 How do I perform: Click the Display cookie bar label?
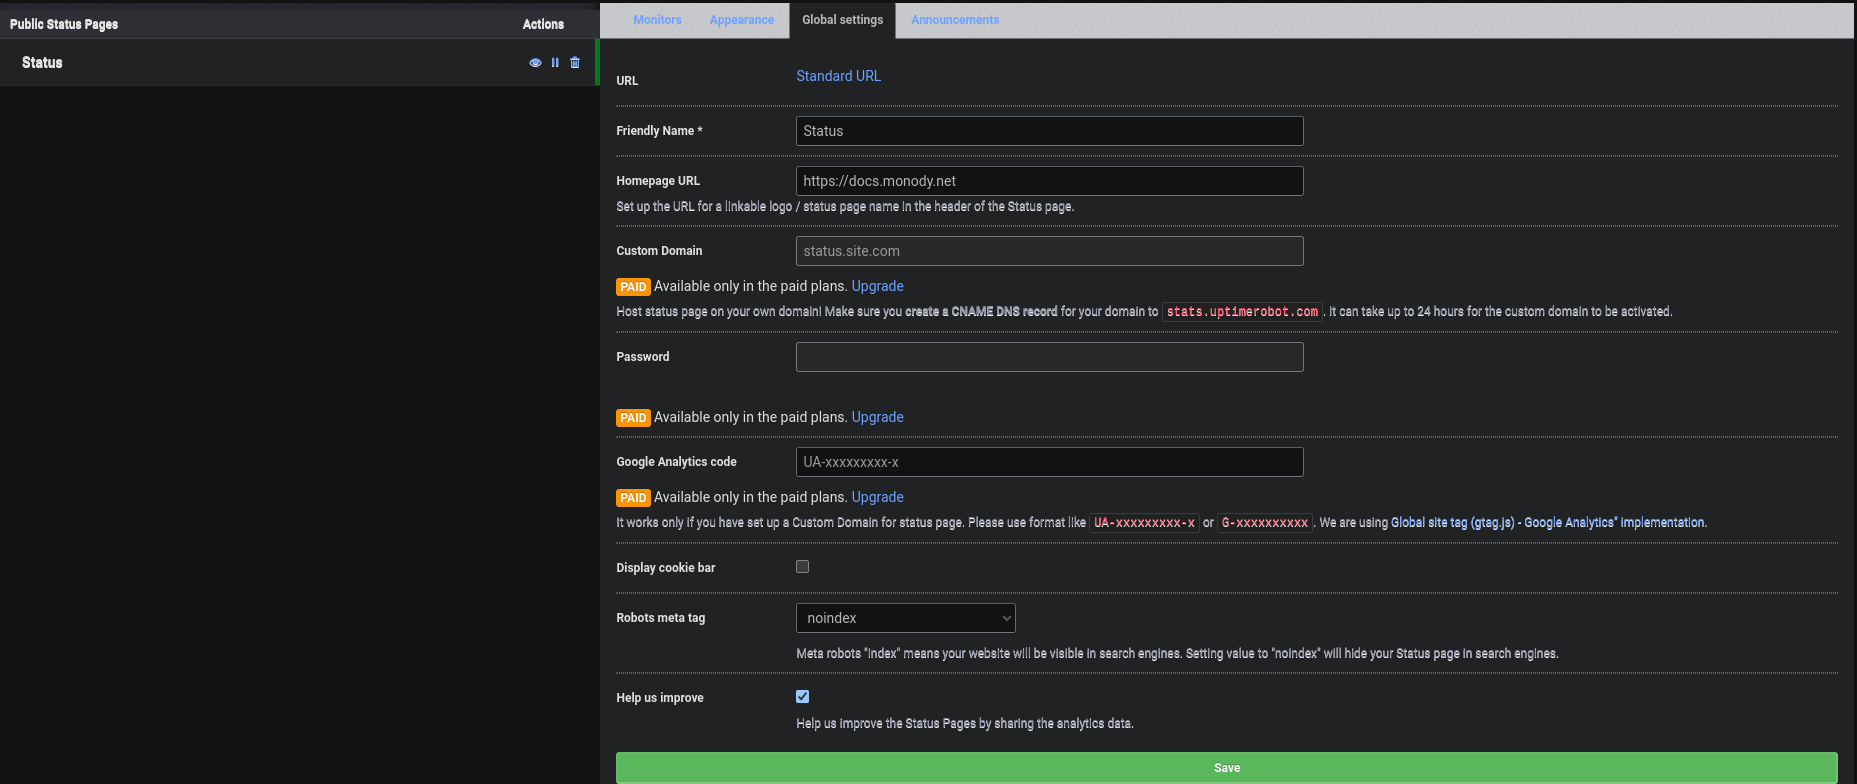point(666,568)
